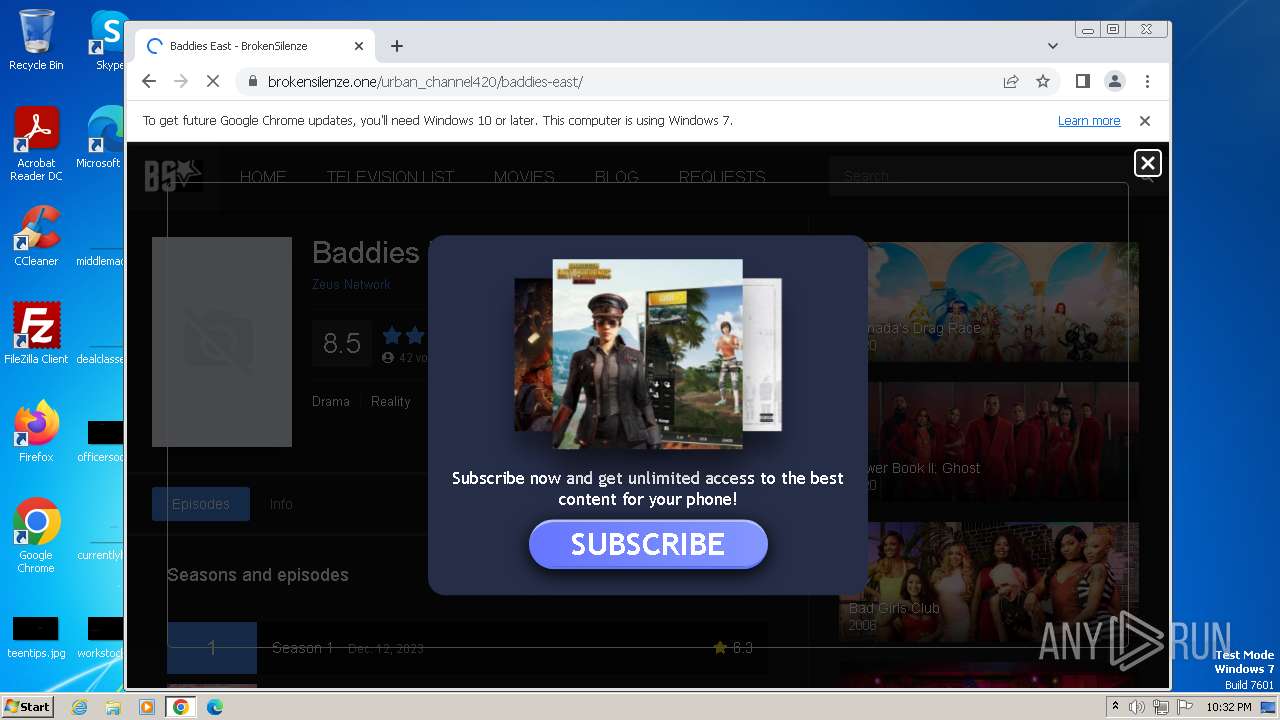Show hidden system tray icons

tap(1115, 707)
